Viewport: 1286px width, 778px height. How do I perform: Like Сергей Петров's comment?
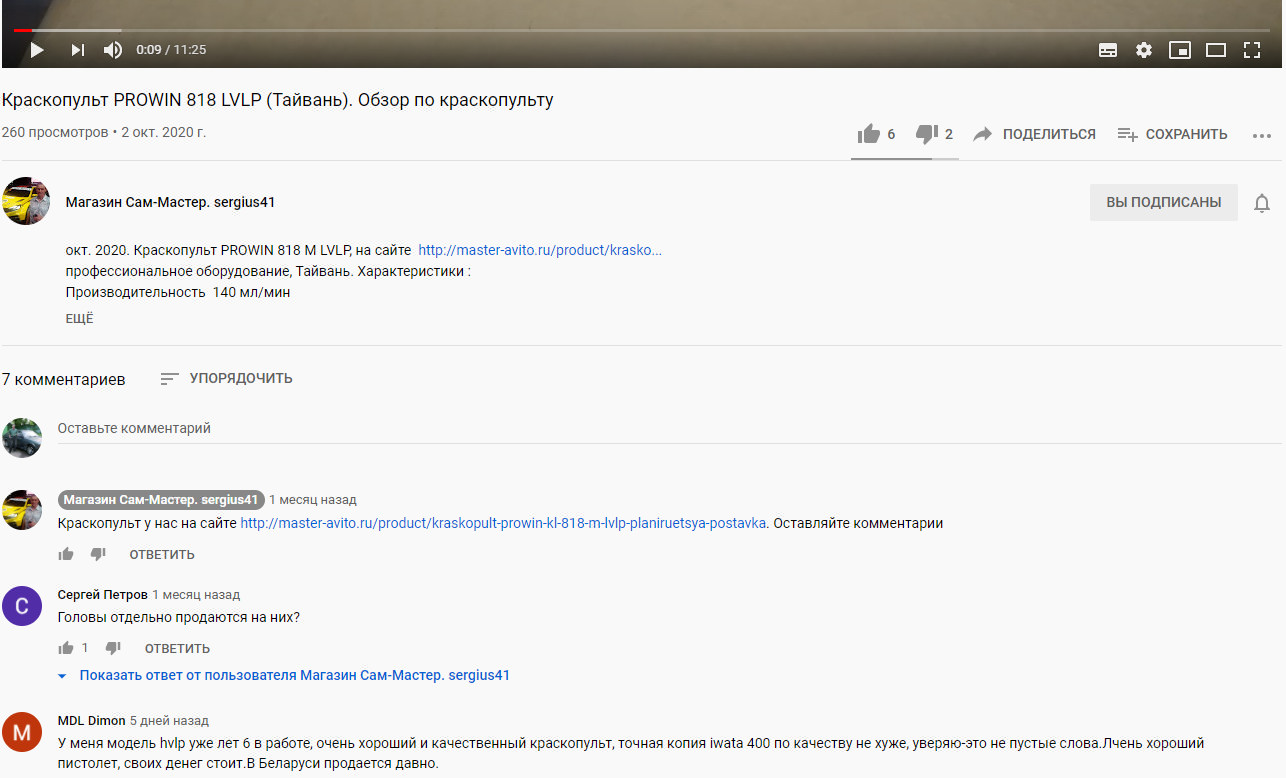[x=66, y=648]
